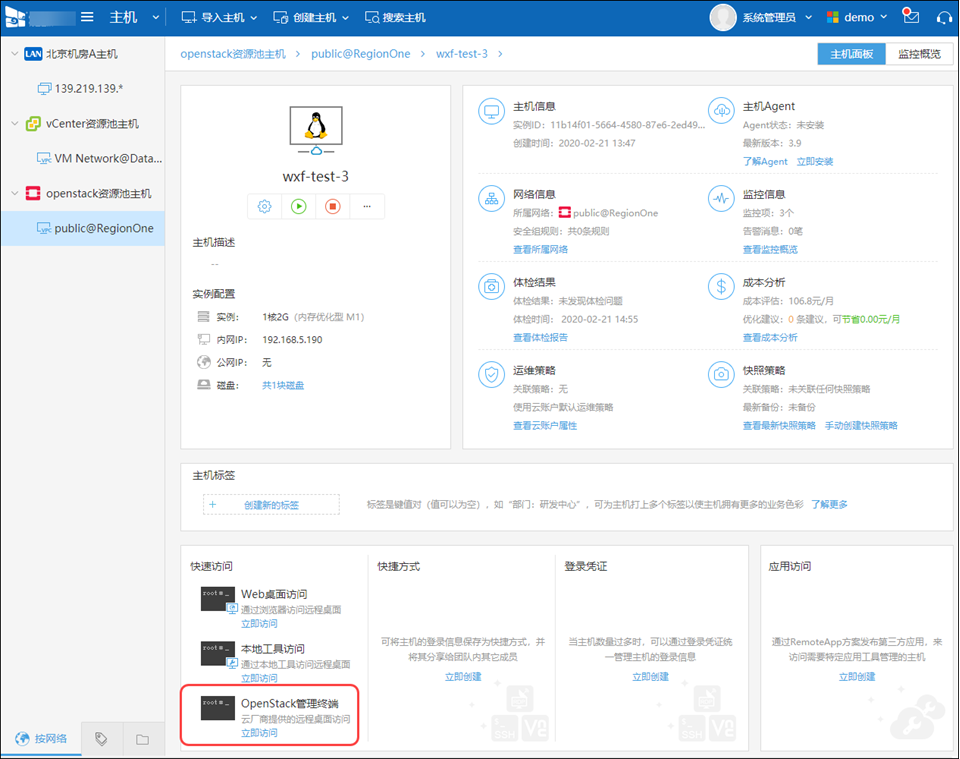Viewport: 960px width, 759px height.
Task: Open 查看成本分析 link
Action: [x=770, y=337]
